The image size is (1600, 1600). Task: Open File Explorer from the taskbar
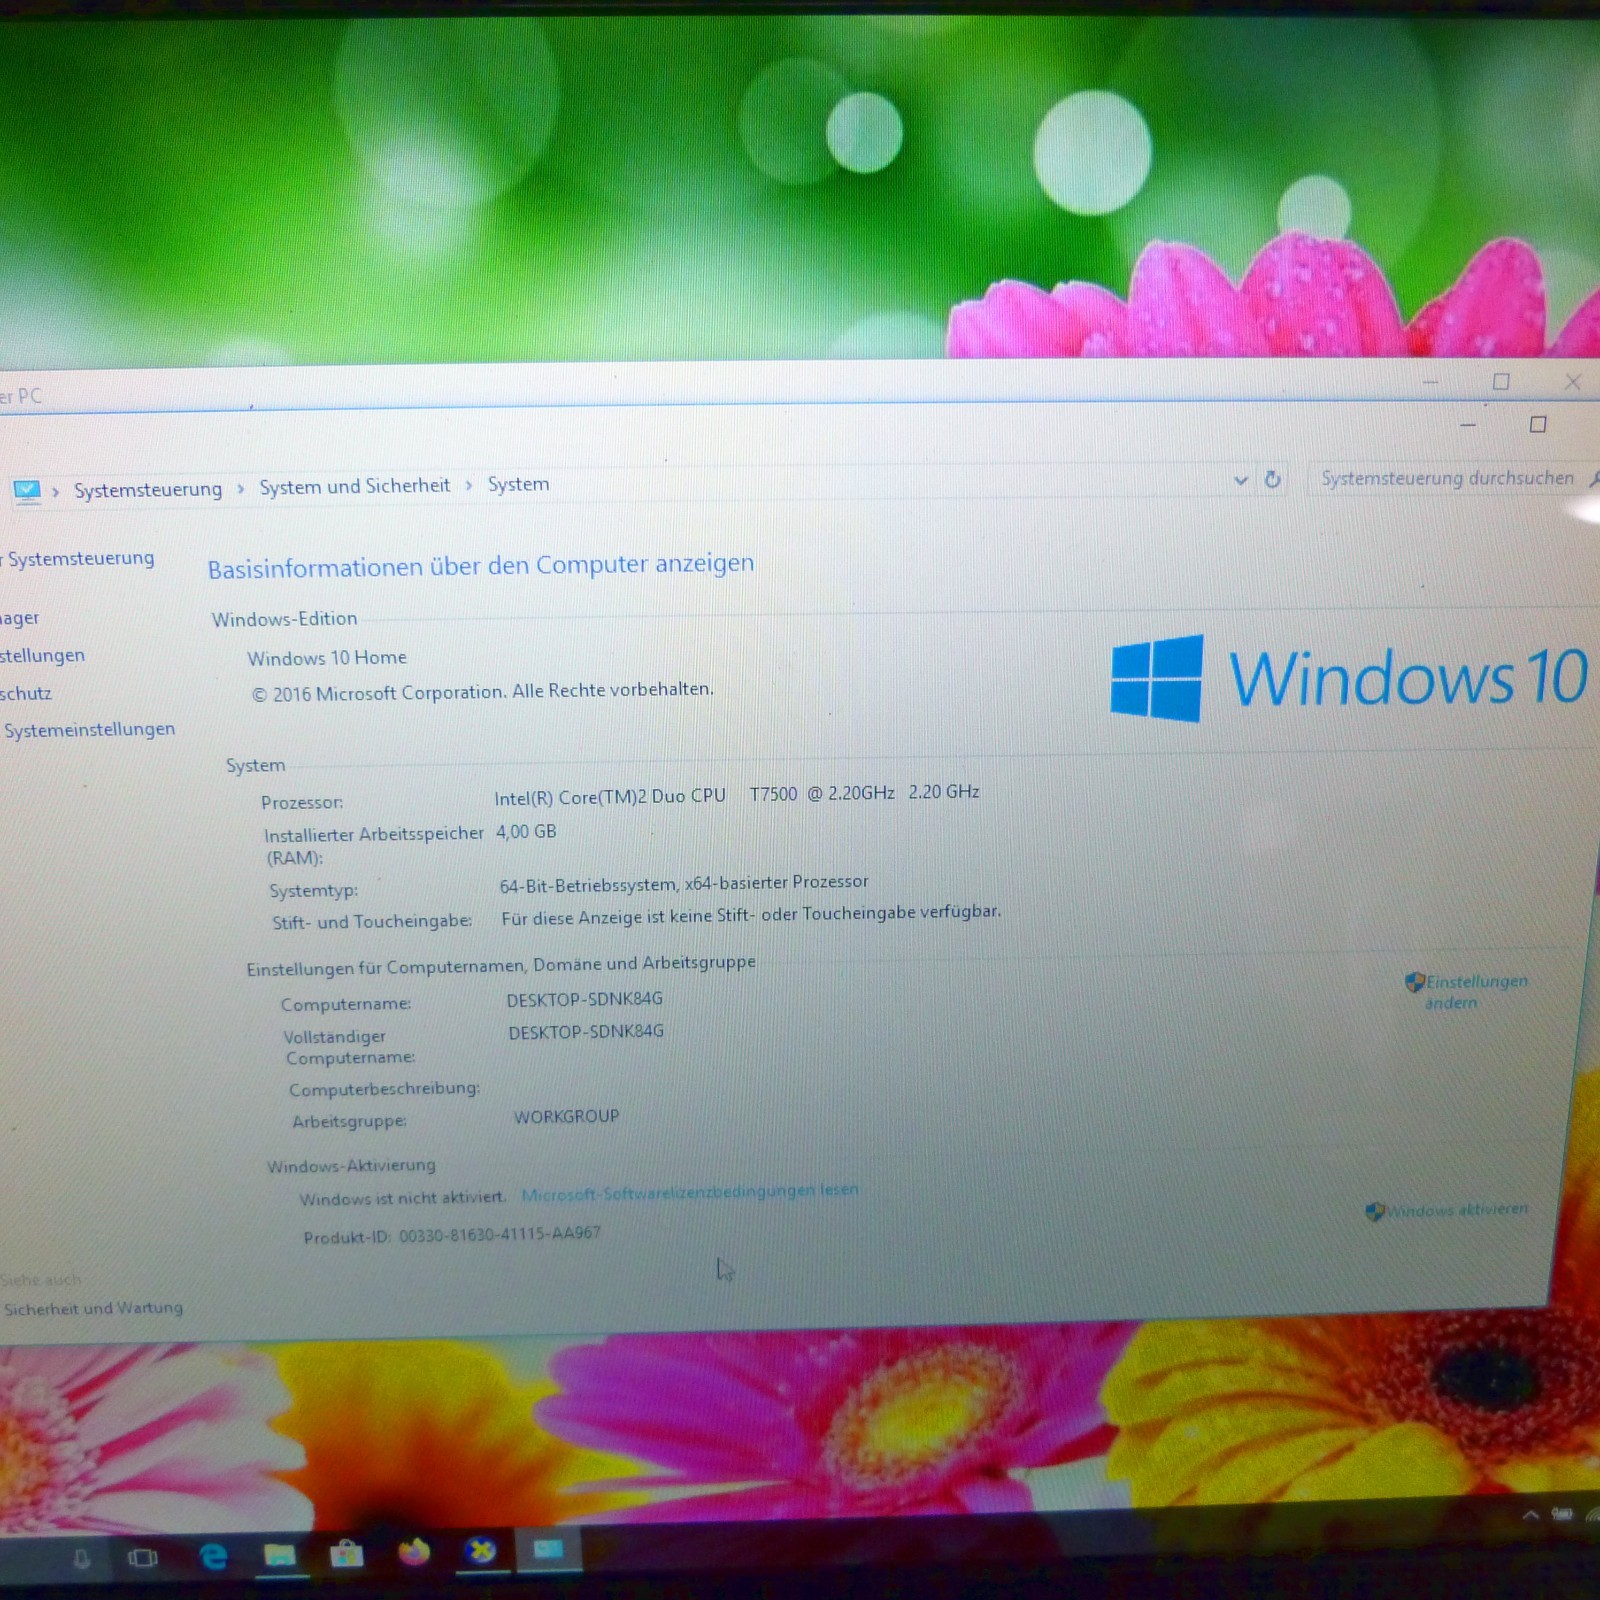tap(280, 1555)
